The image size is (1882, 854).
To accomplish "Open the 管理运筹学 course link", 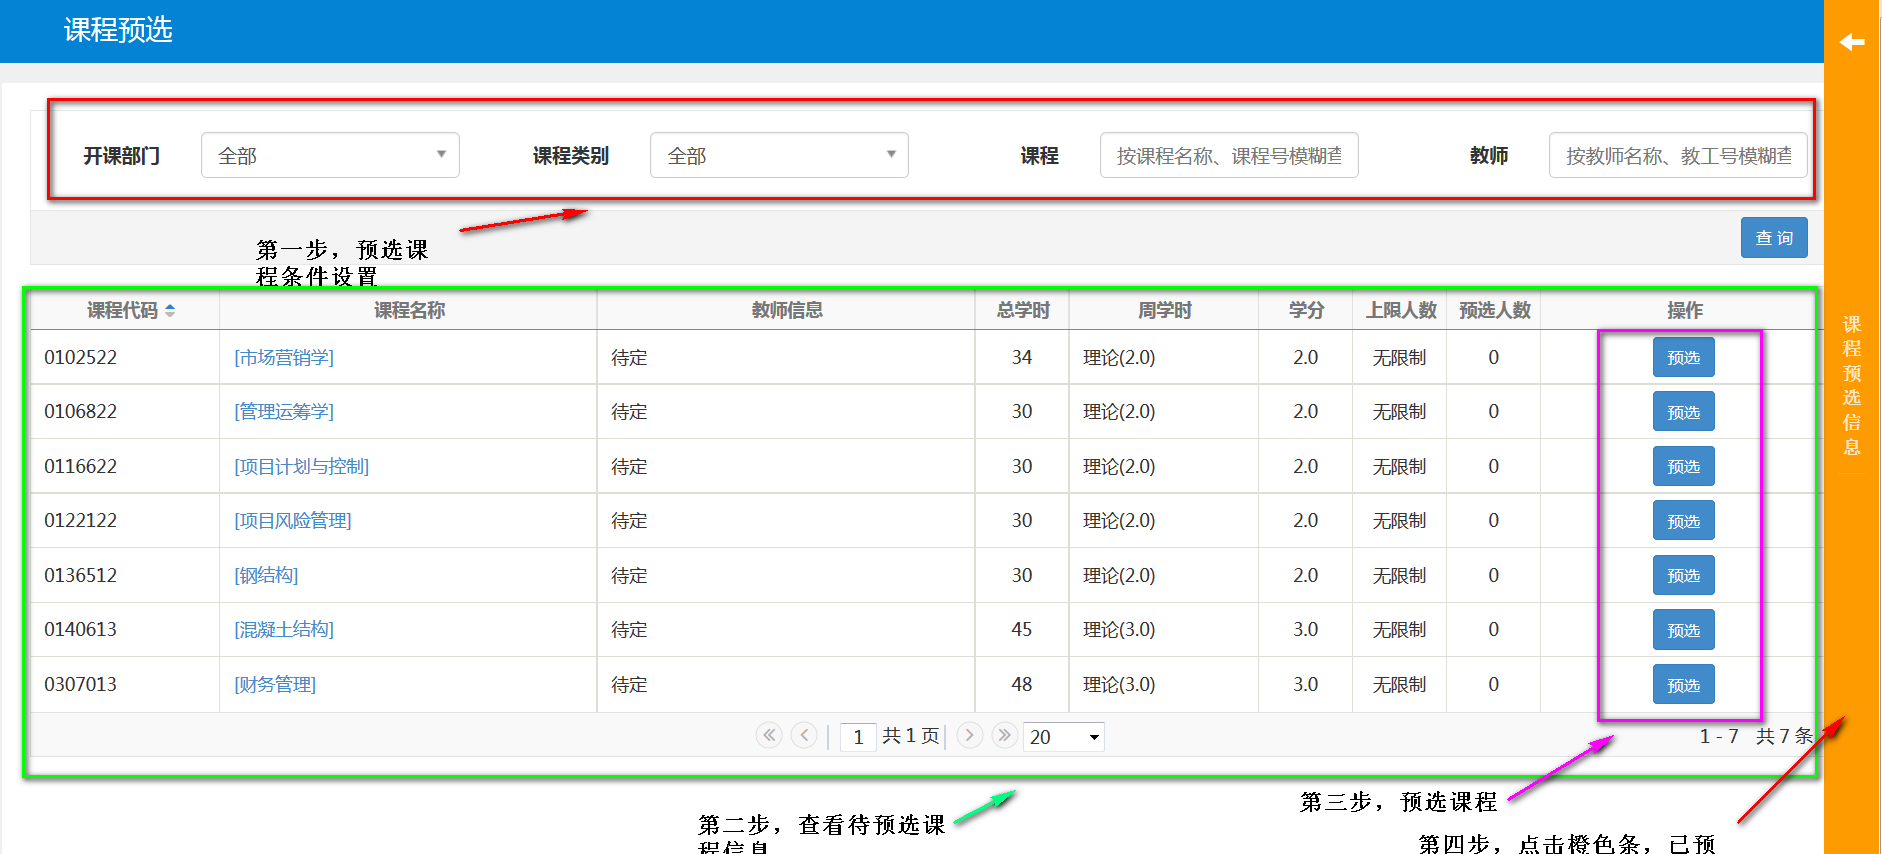I will (x=284, y=412).
